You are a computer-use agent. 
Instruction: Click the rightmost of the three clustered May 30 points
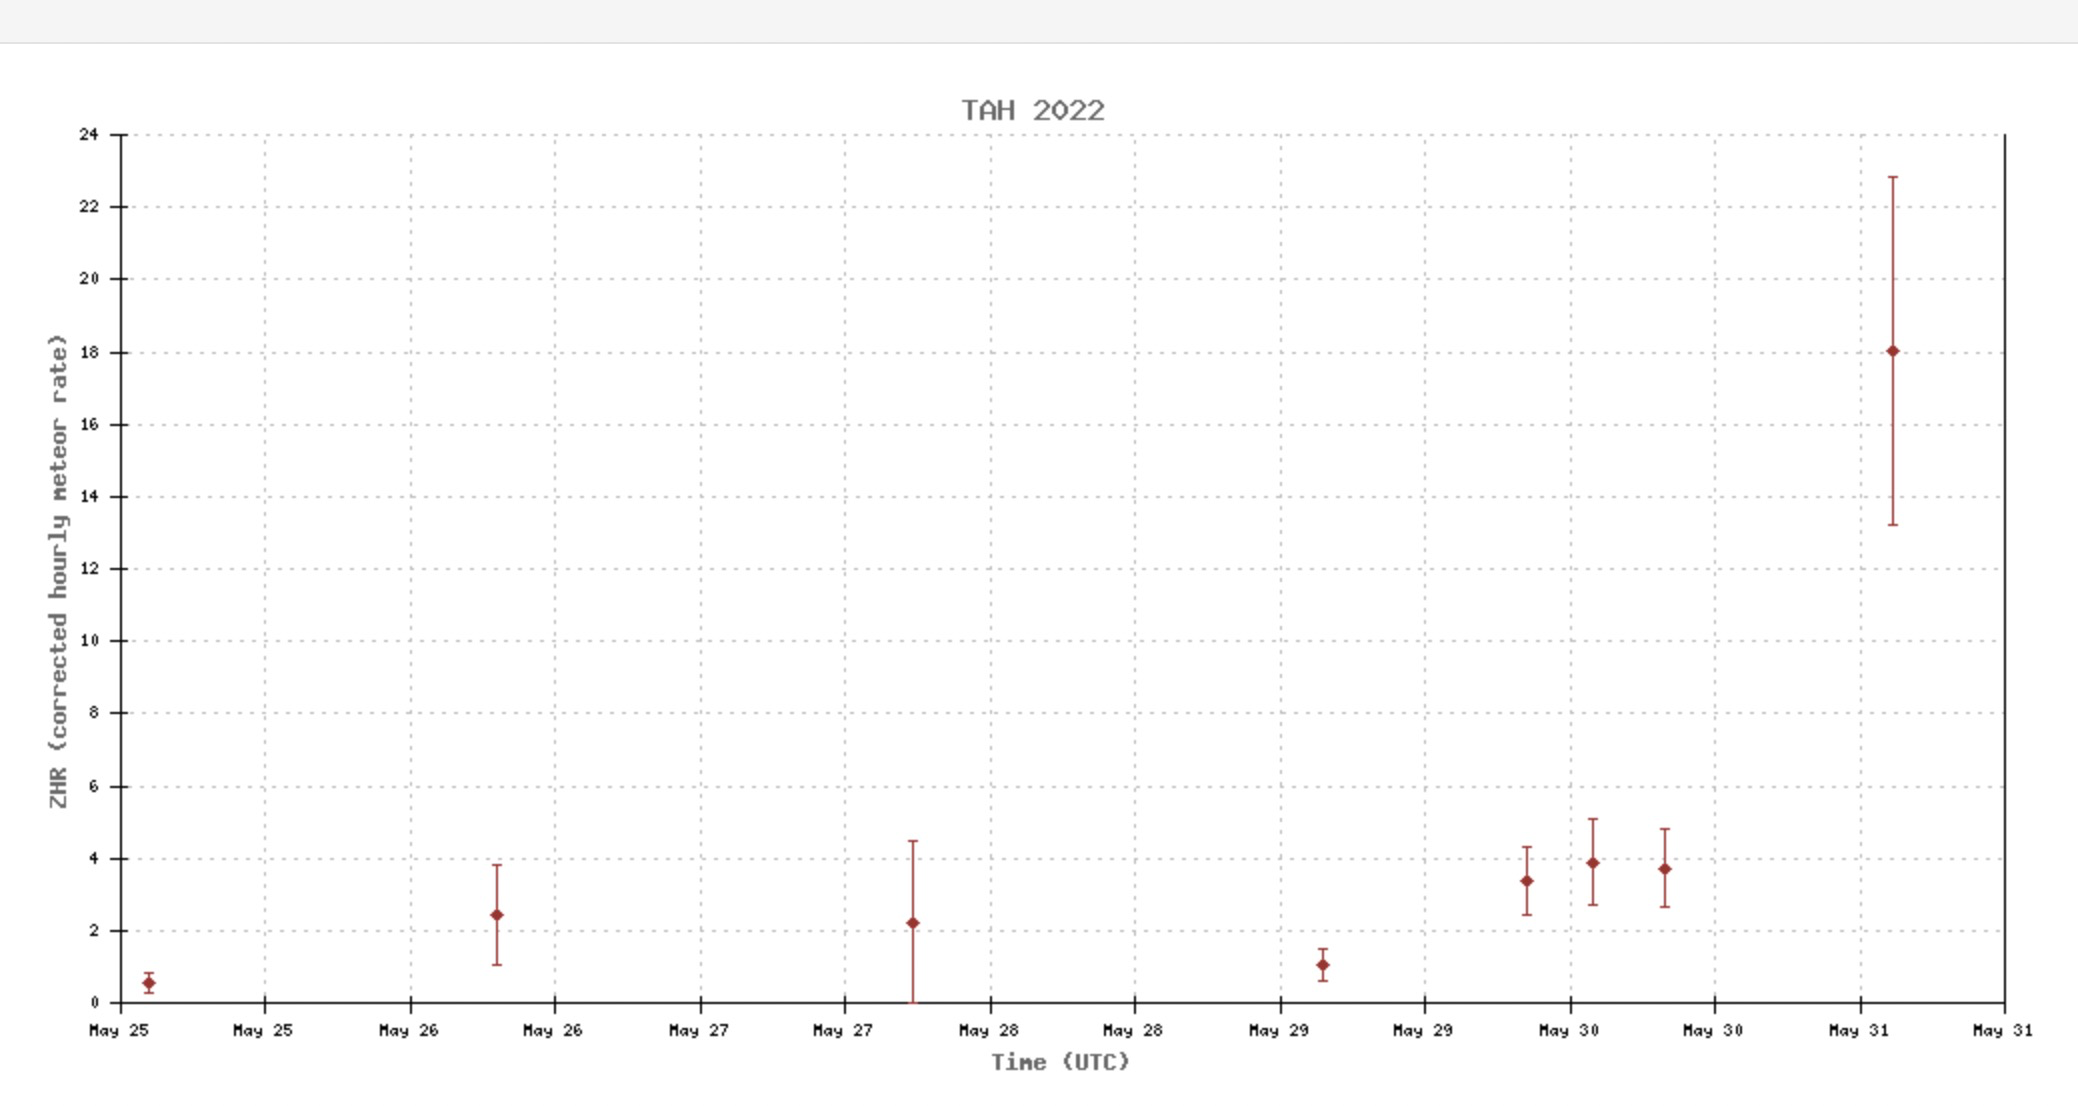(x=1664, y=869)
